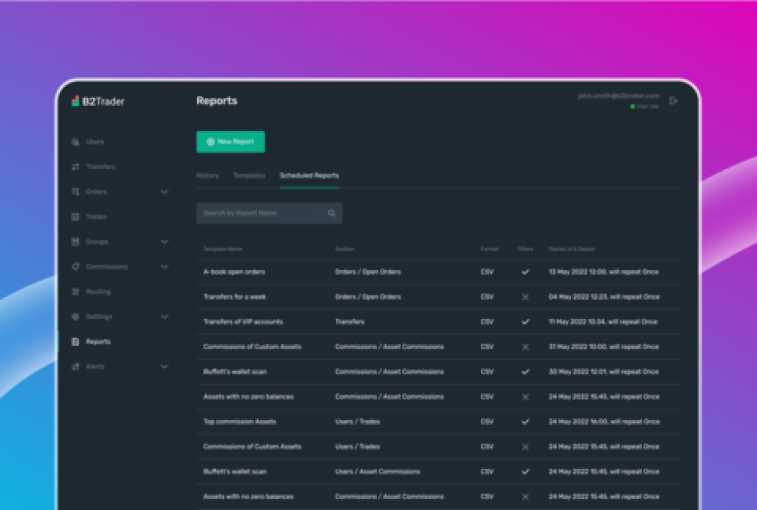The image size is (757, 510).
Task: Toggle the filter checkmark for A-book open orders
Action: [x=525, y=272]
